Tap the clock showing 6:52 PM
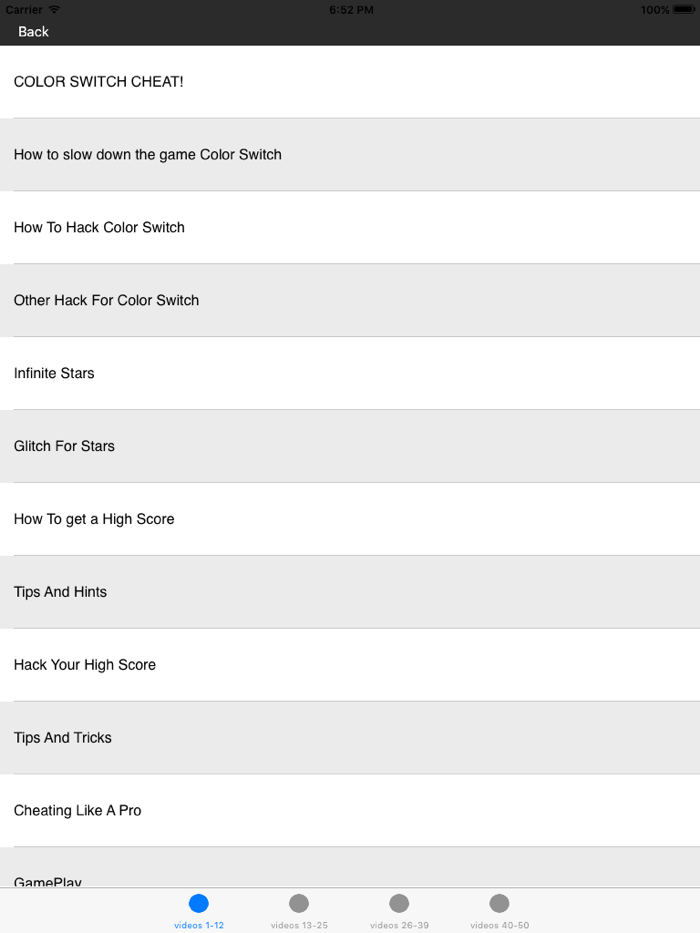 349,9
